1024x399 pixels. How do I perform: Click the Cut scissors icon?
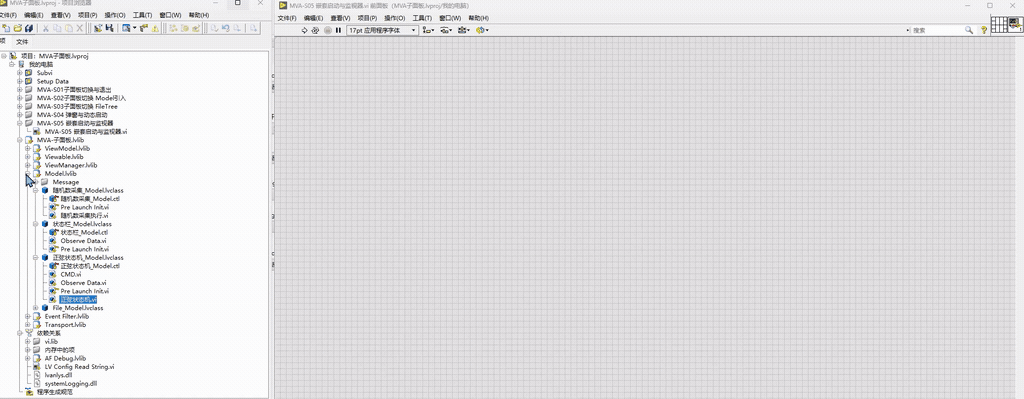[x=45, y=28]
